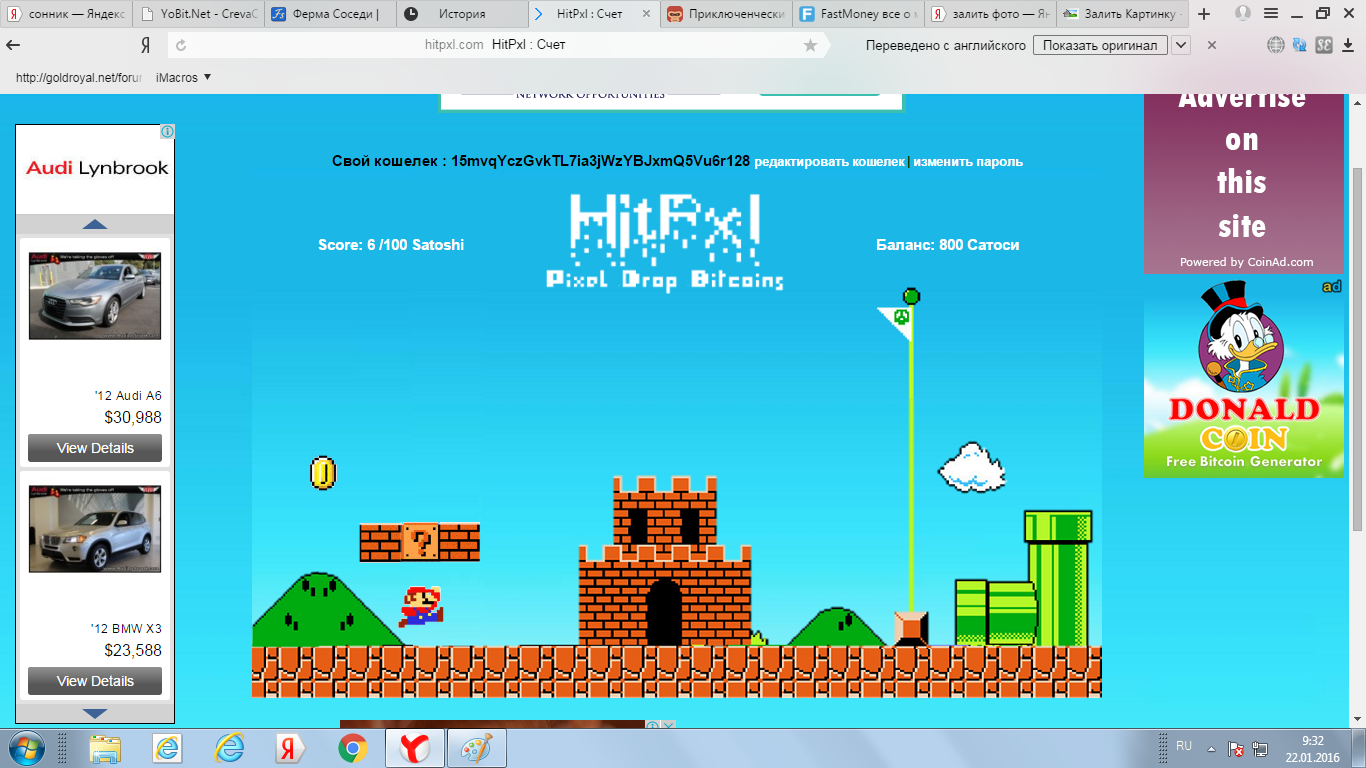This screenshot has width=1366, height=768.
Task: Click the 'Баланс: 800 Сатоси' text
Action: [x=948, y=245]
